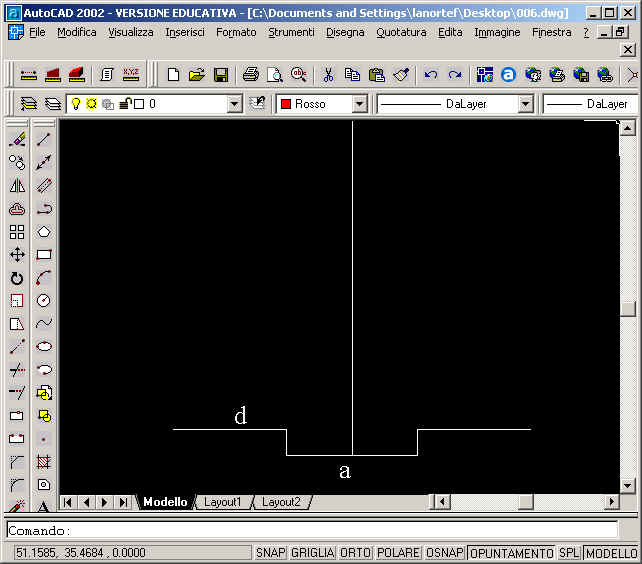Viewport: 642px width, 564px height.
Task: Click the Save file icon
Action: coord(221,75)
